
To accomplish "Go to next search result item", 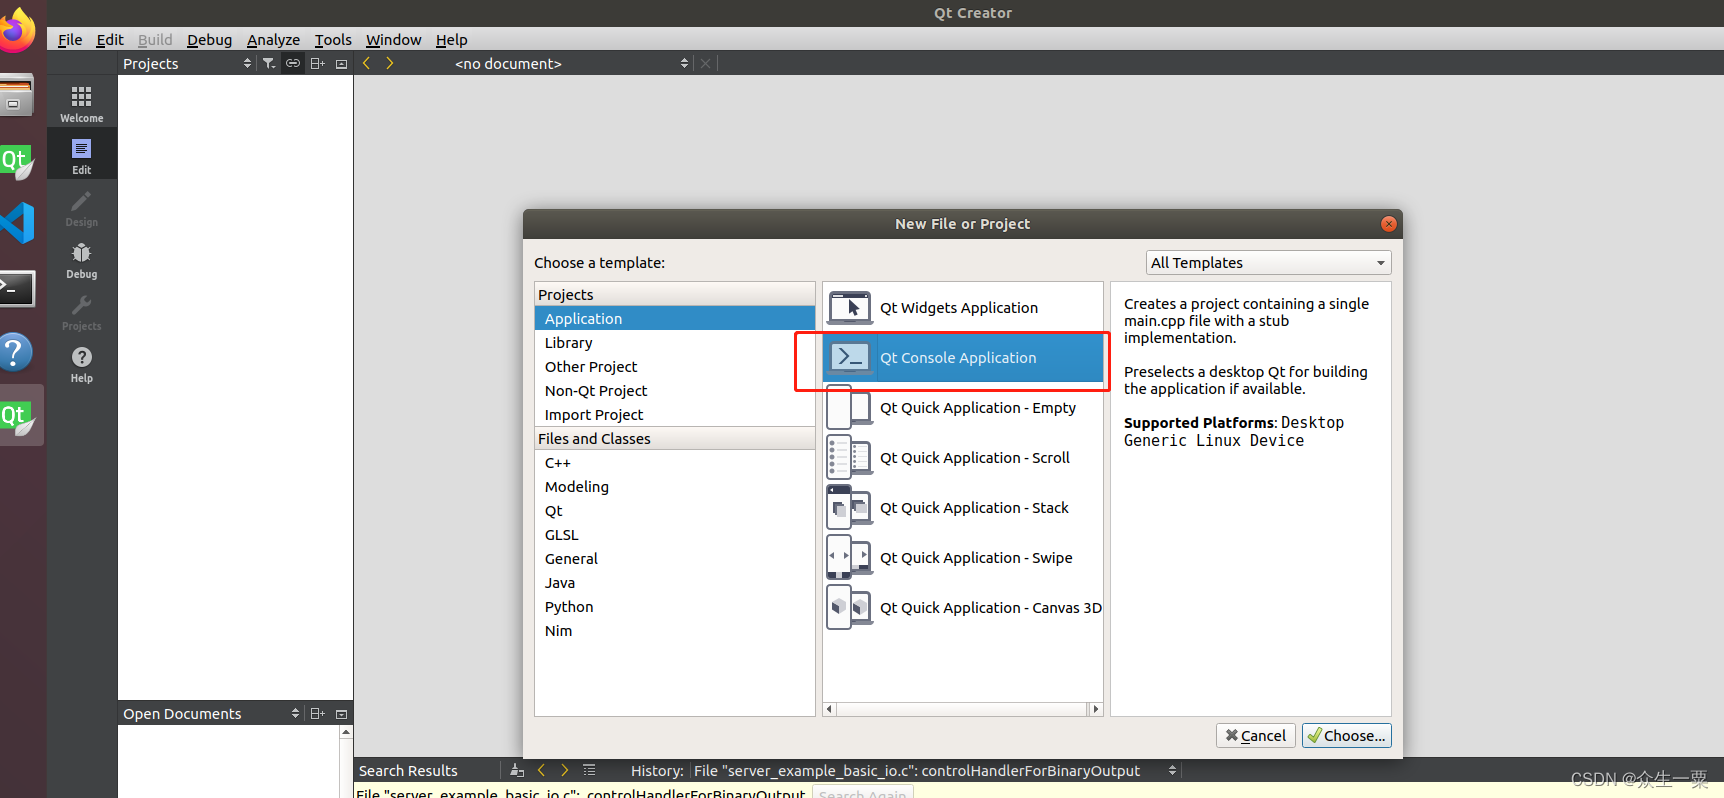I will pyautogui.click(x=565, y=770).
